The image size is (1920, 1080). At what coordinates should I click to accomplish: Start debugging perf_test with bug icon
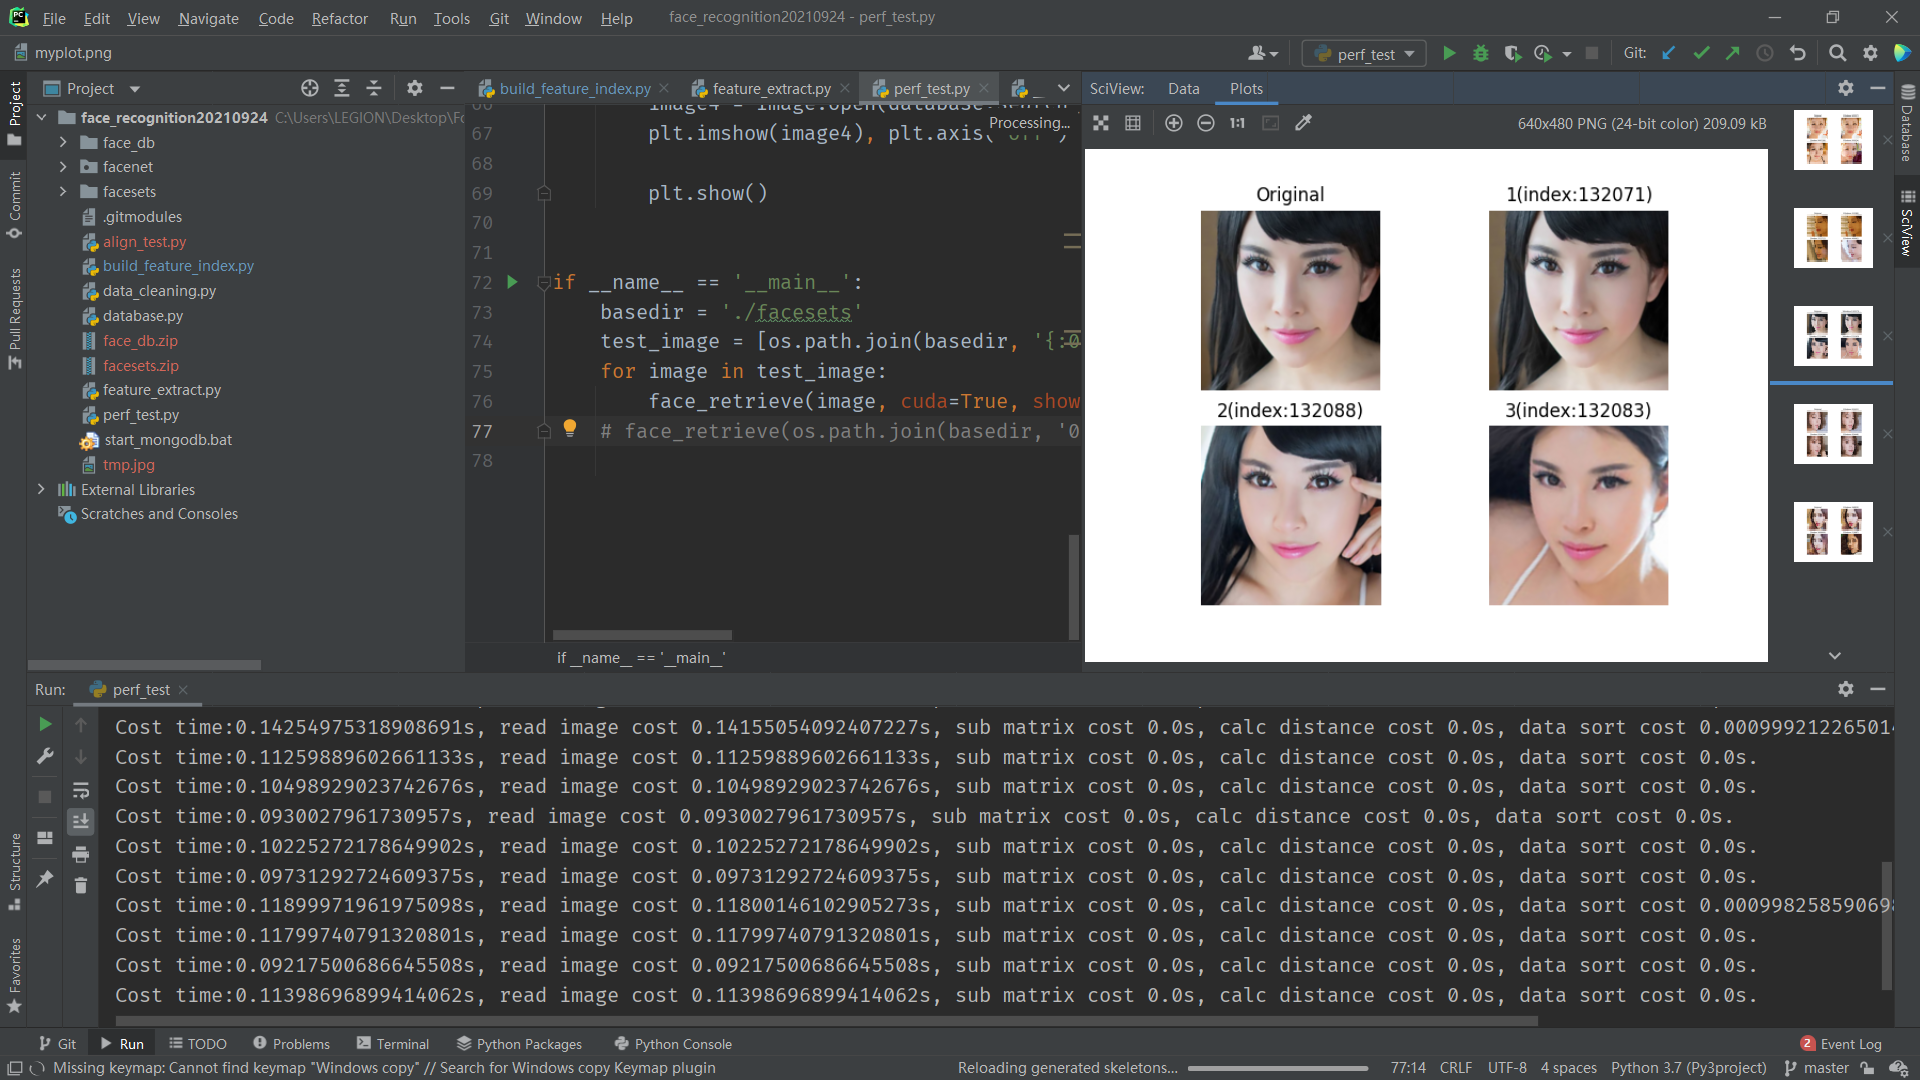[1481, 53]
